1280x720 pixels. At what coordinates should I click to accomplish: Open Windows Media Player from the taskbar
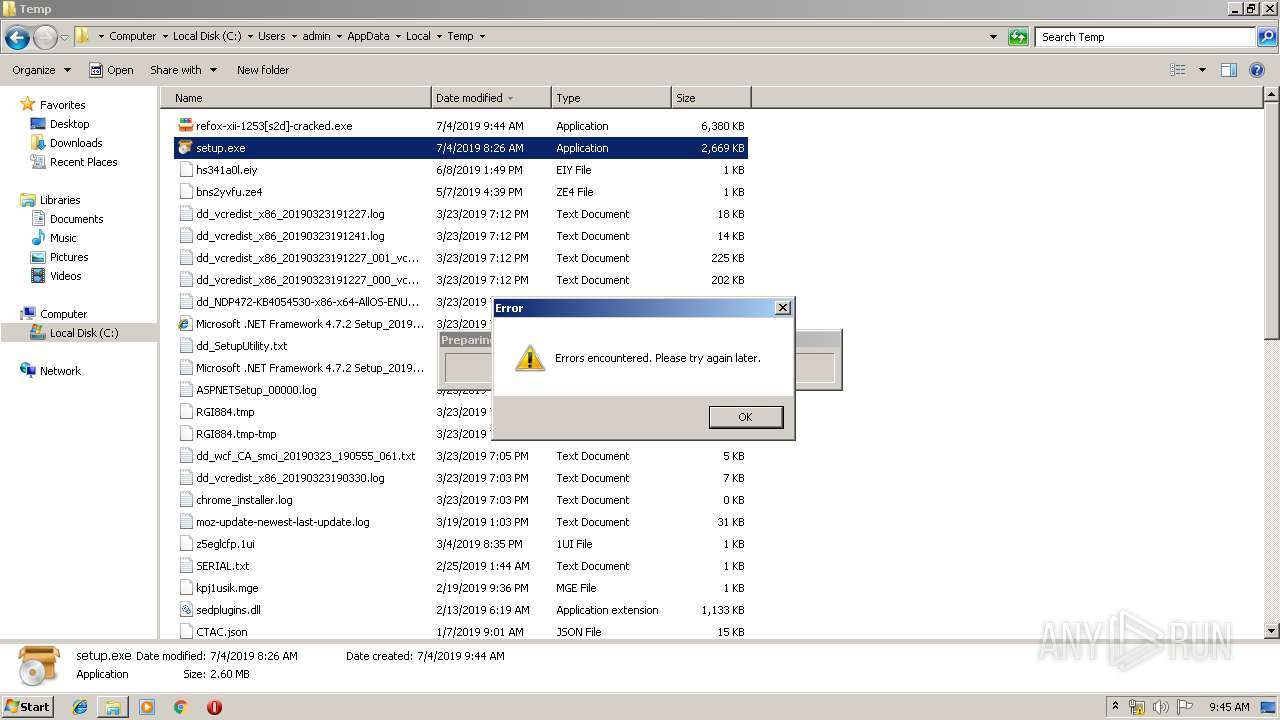(147, 707)
